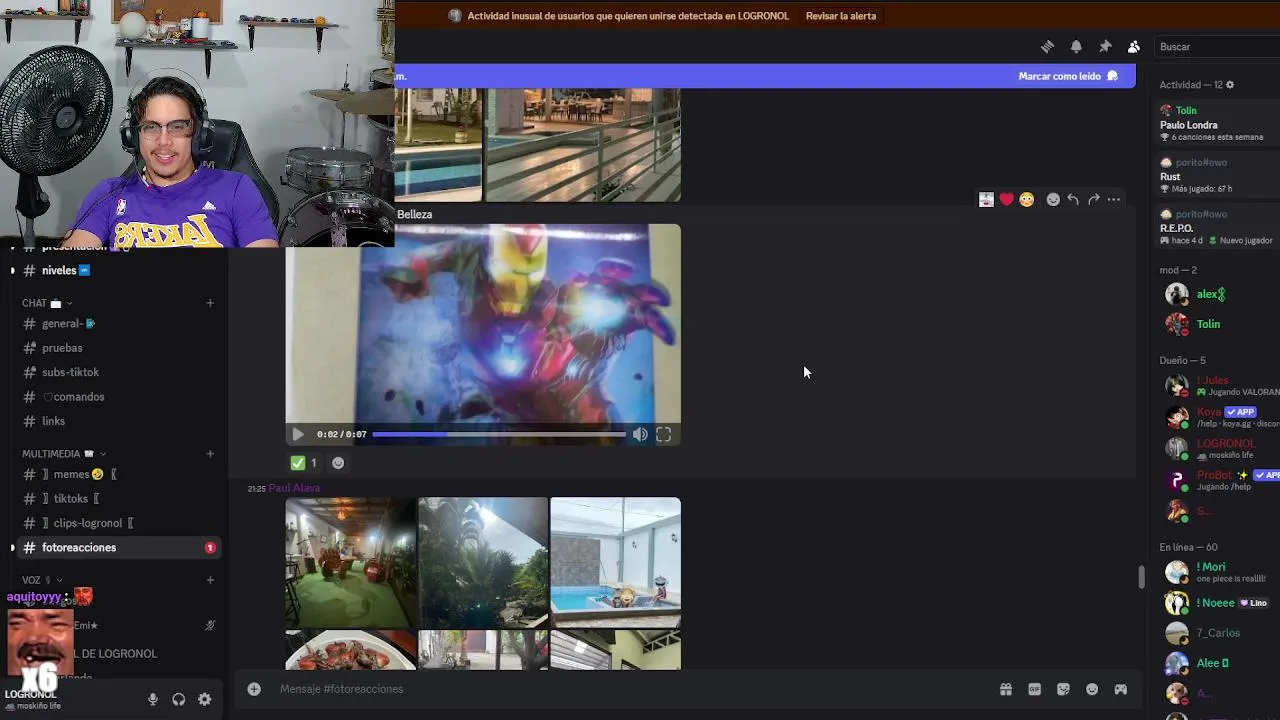Open alex member in mod list
This screenshot has height=720, width=1280.
tap(1217, 294)
